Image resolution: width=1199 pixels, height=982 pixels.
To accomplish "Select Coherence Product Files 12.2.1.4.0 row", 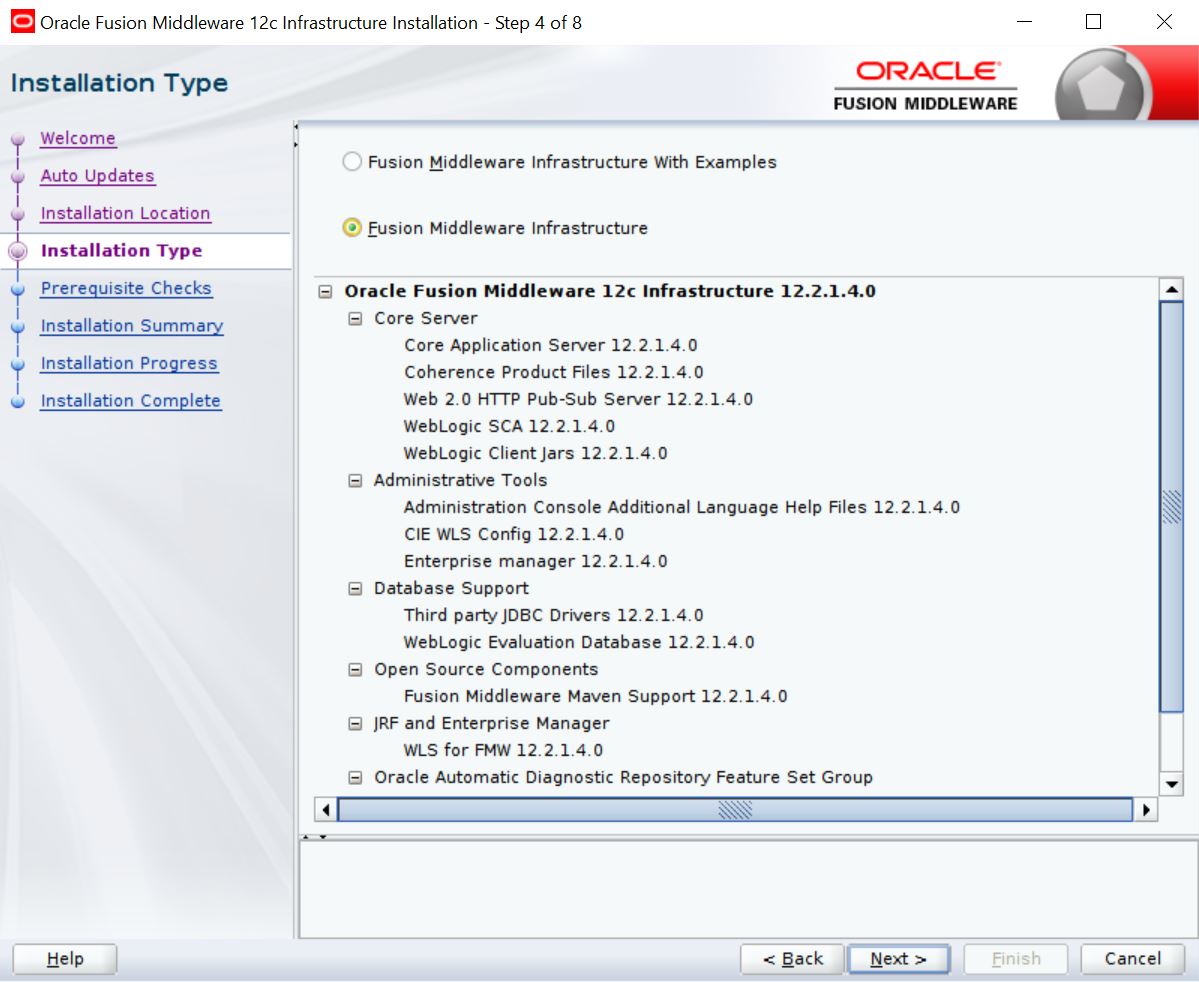I will click(554, 372).
